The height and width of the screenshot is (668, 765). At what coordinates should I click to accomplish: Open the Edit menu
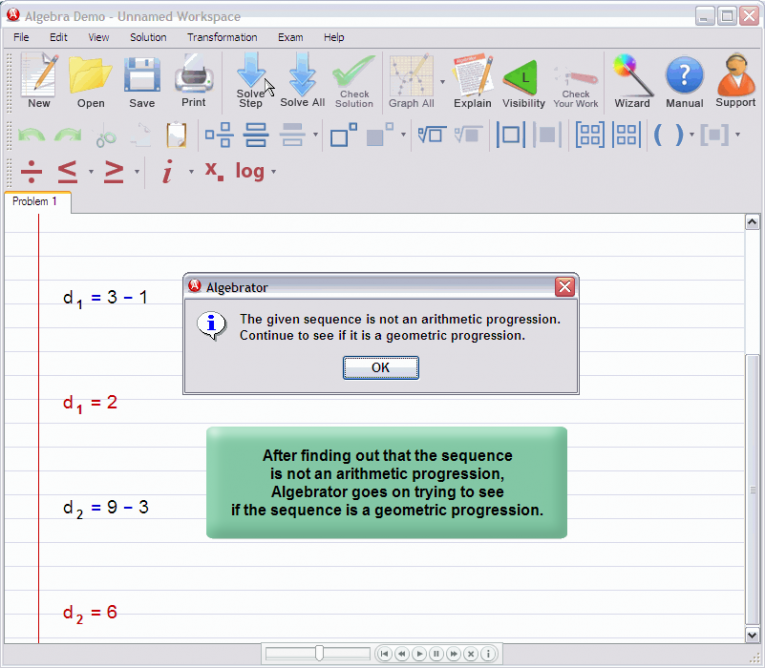tap(59, 37)
